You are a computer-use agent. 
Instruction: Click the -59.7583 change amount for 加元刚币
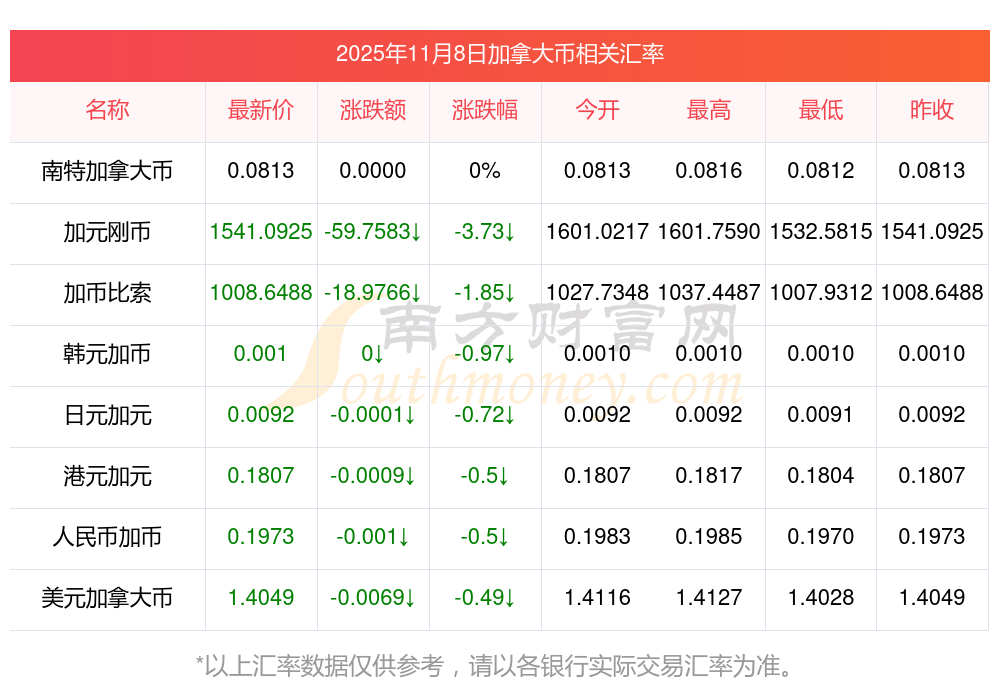point(373,232)
